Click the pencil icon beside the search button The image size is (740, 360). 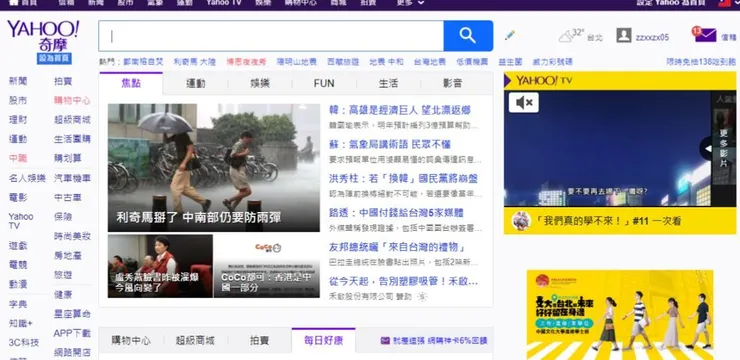510,35
